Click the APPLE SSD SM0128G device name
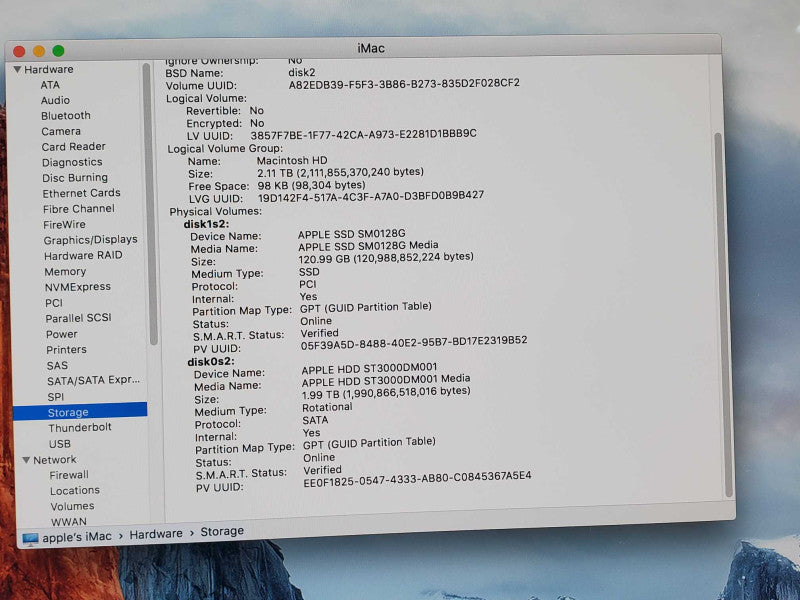This screenshot has height=600, width=800. (352, 234)
